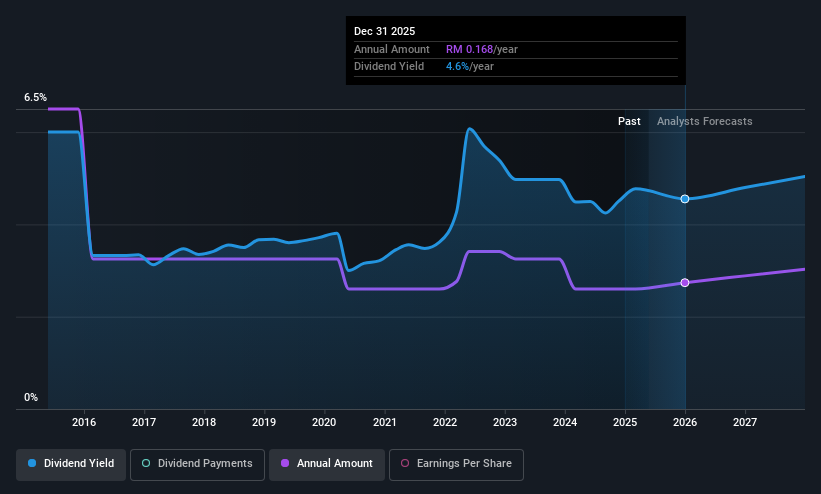821x494 pixels.
Task: Enable the Dividend Payments series
Action: pyautogui.click(x=197, y=465)
